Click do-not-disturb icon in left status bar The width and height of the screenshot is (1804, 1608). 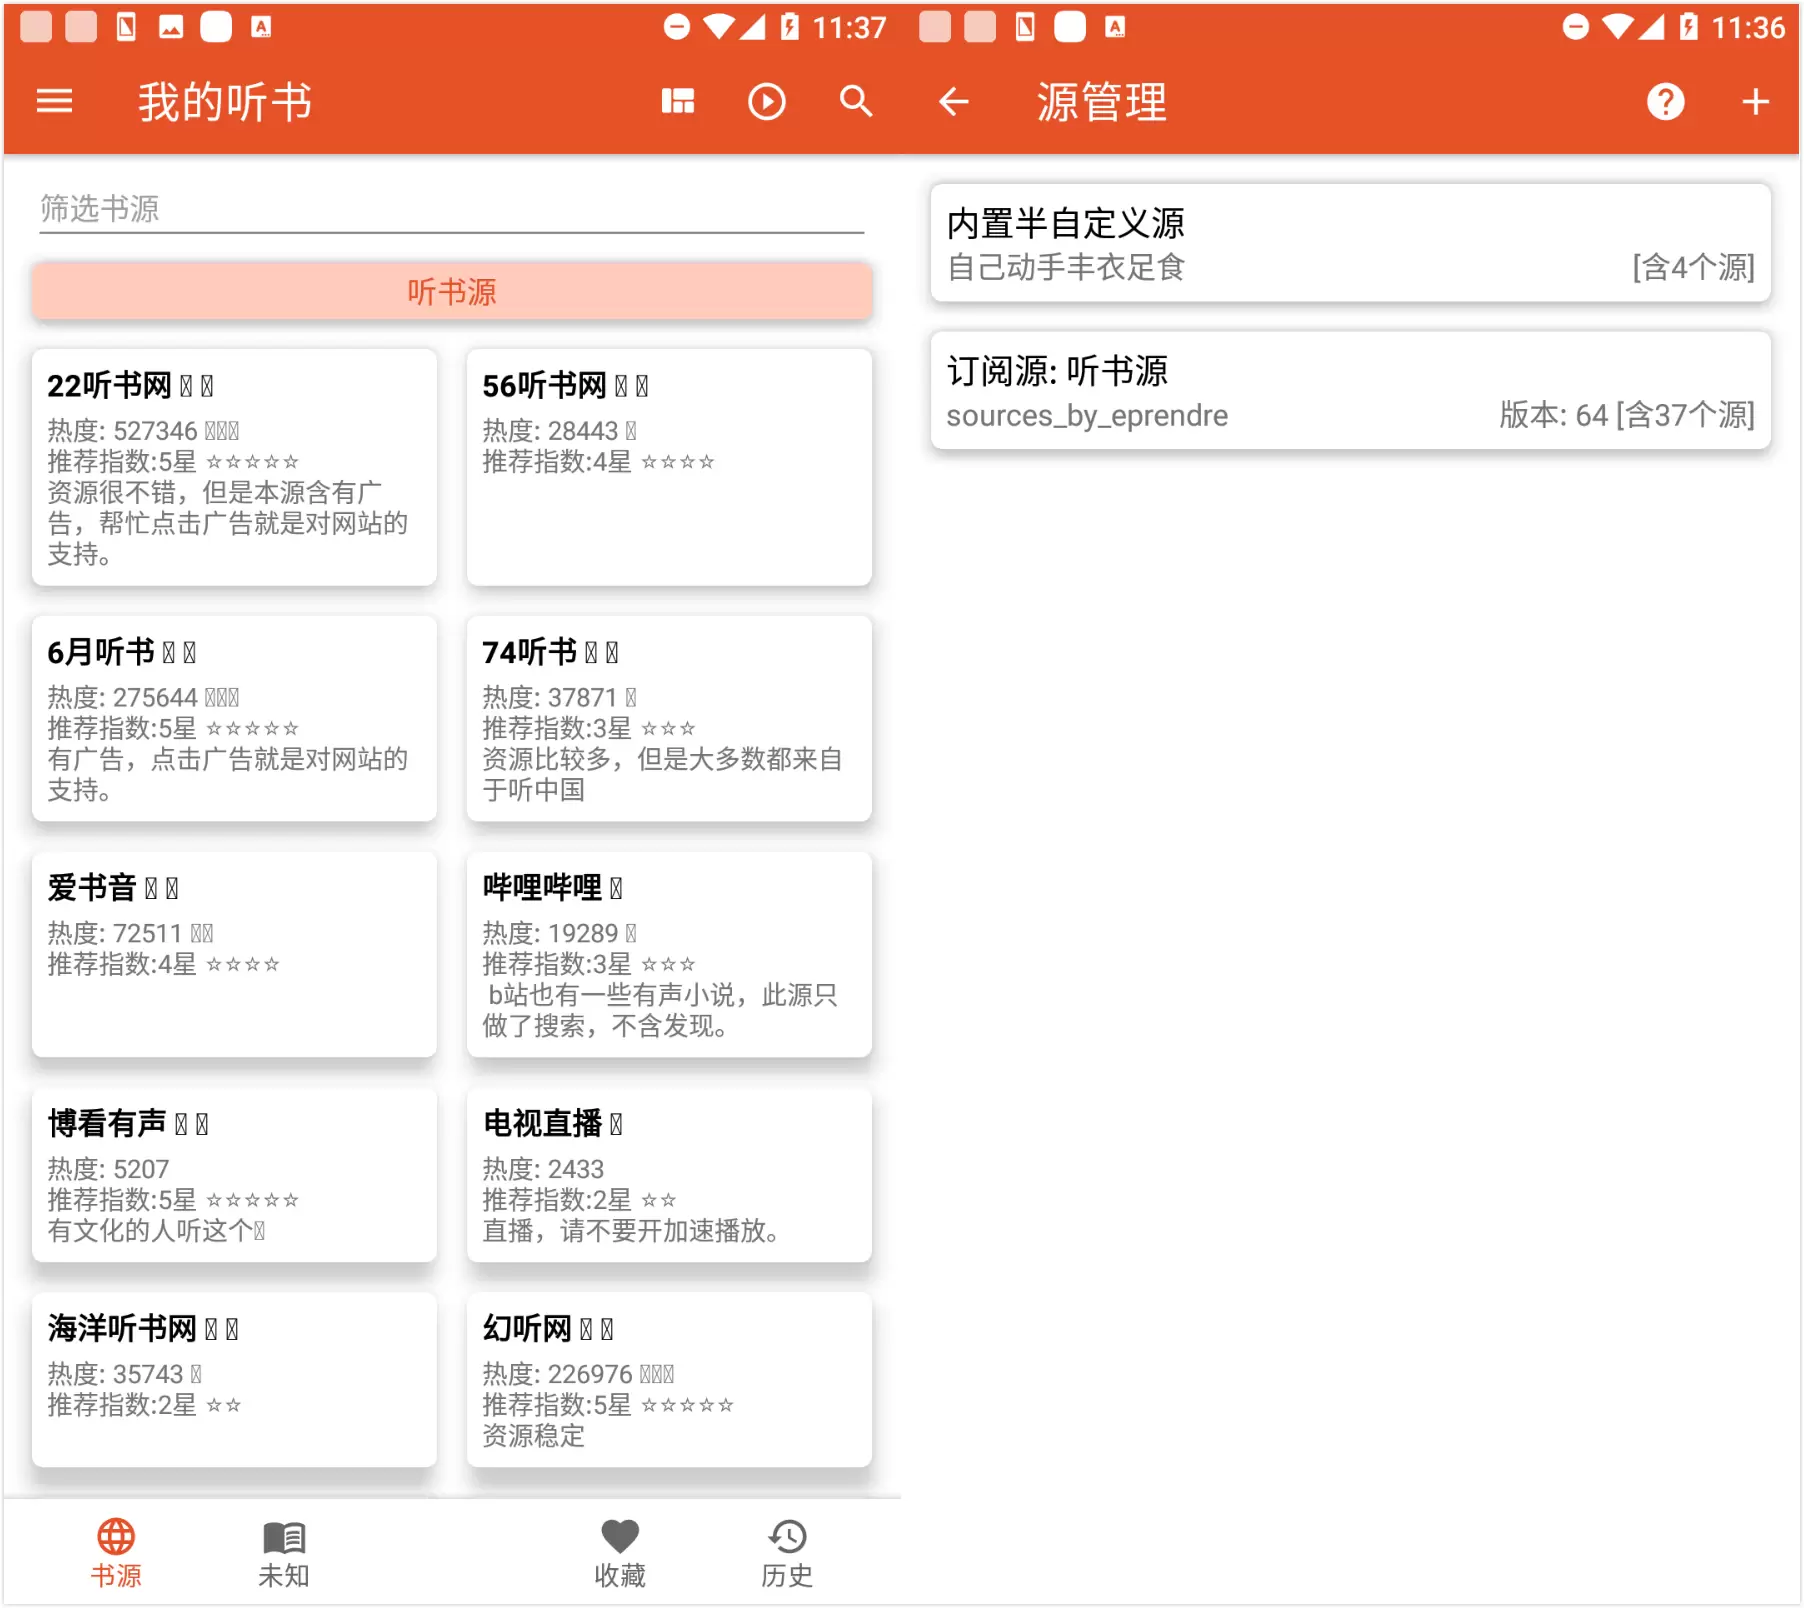pos(677,27)
